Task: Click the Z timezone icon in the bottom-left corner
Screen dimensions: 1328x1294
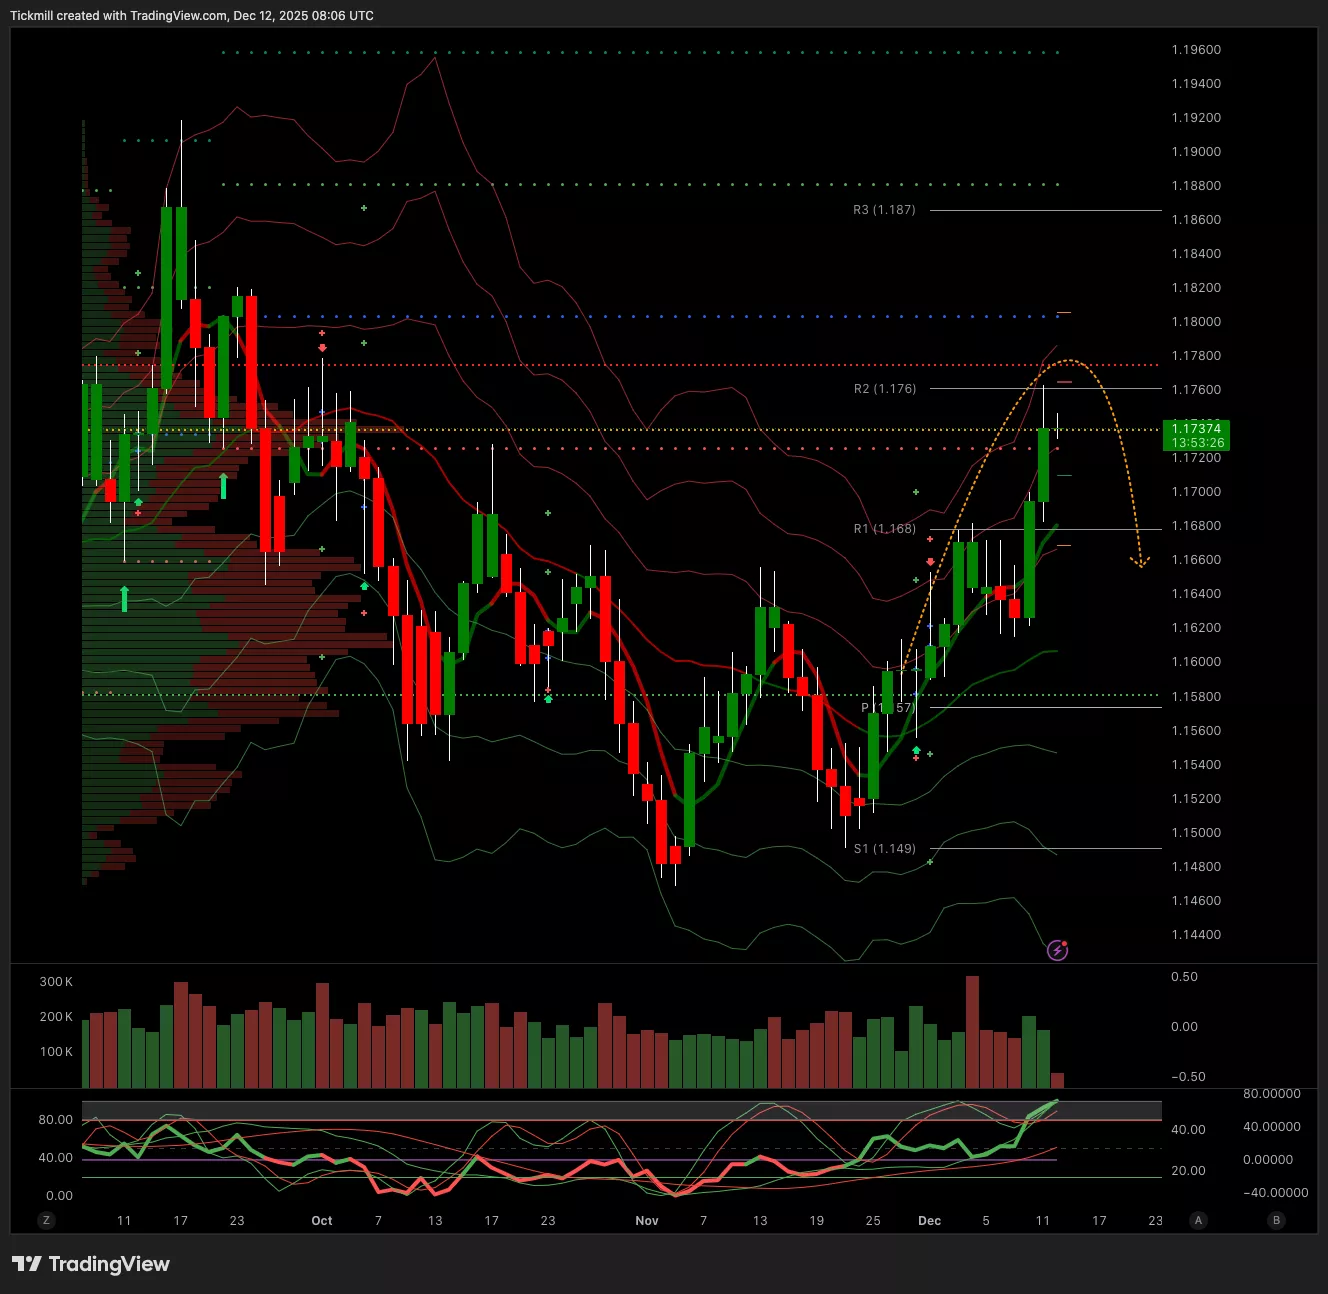Action: click(x=46, y=1220)
